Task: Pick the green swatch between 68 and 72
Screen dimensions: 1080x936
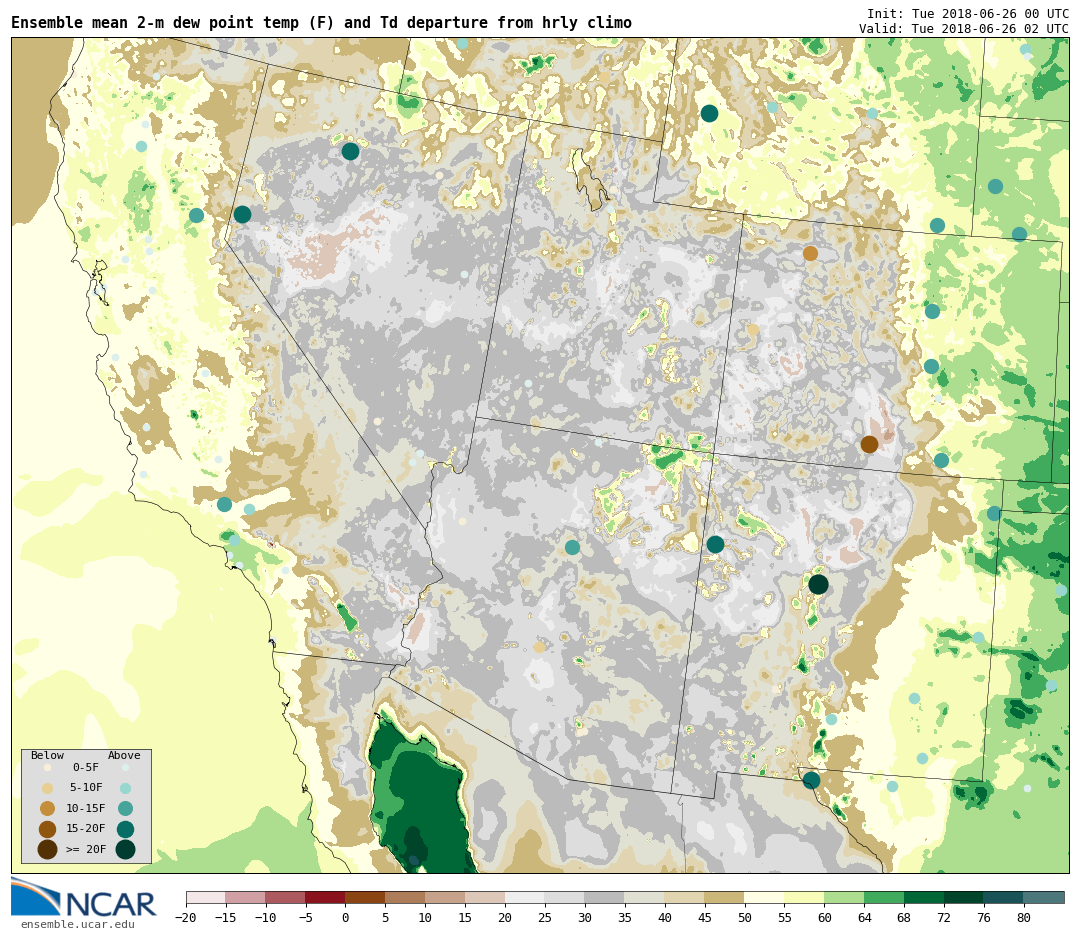Action: pyautogui.click(x=924, y=897)
